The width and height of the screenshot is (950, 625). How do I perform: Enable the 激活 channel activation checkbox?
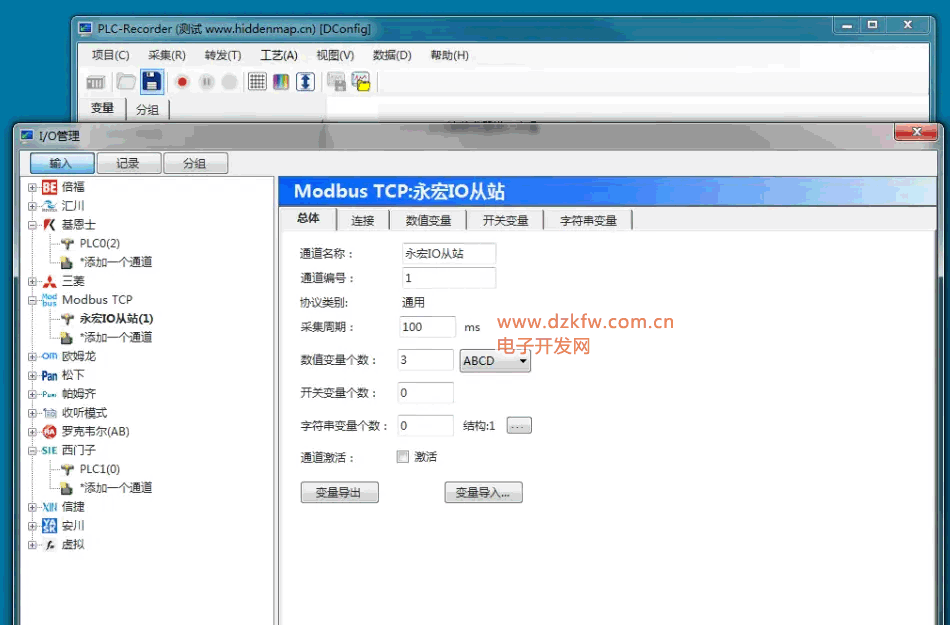[x=403, y=457]
